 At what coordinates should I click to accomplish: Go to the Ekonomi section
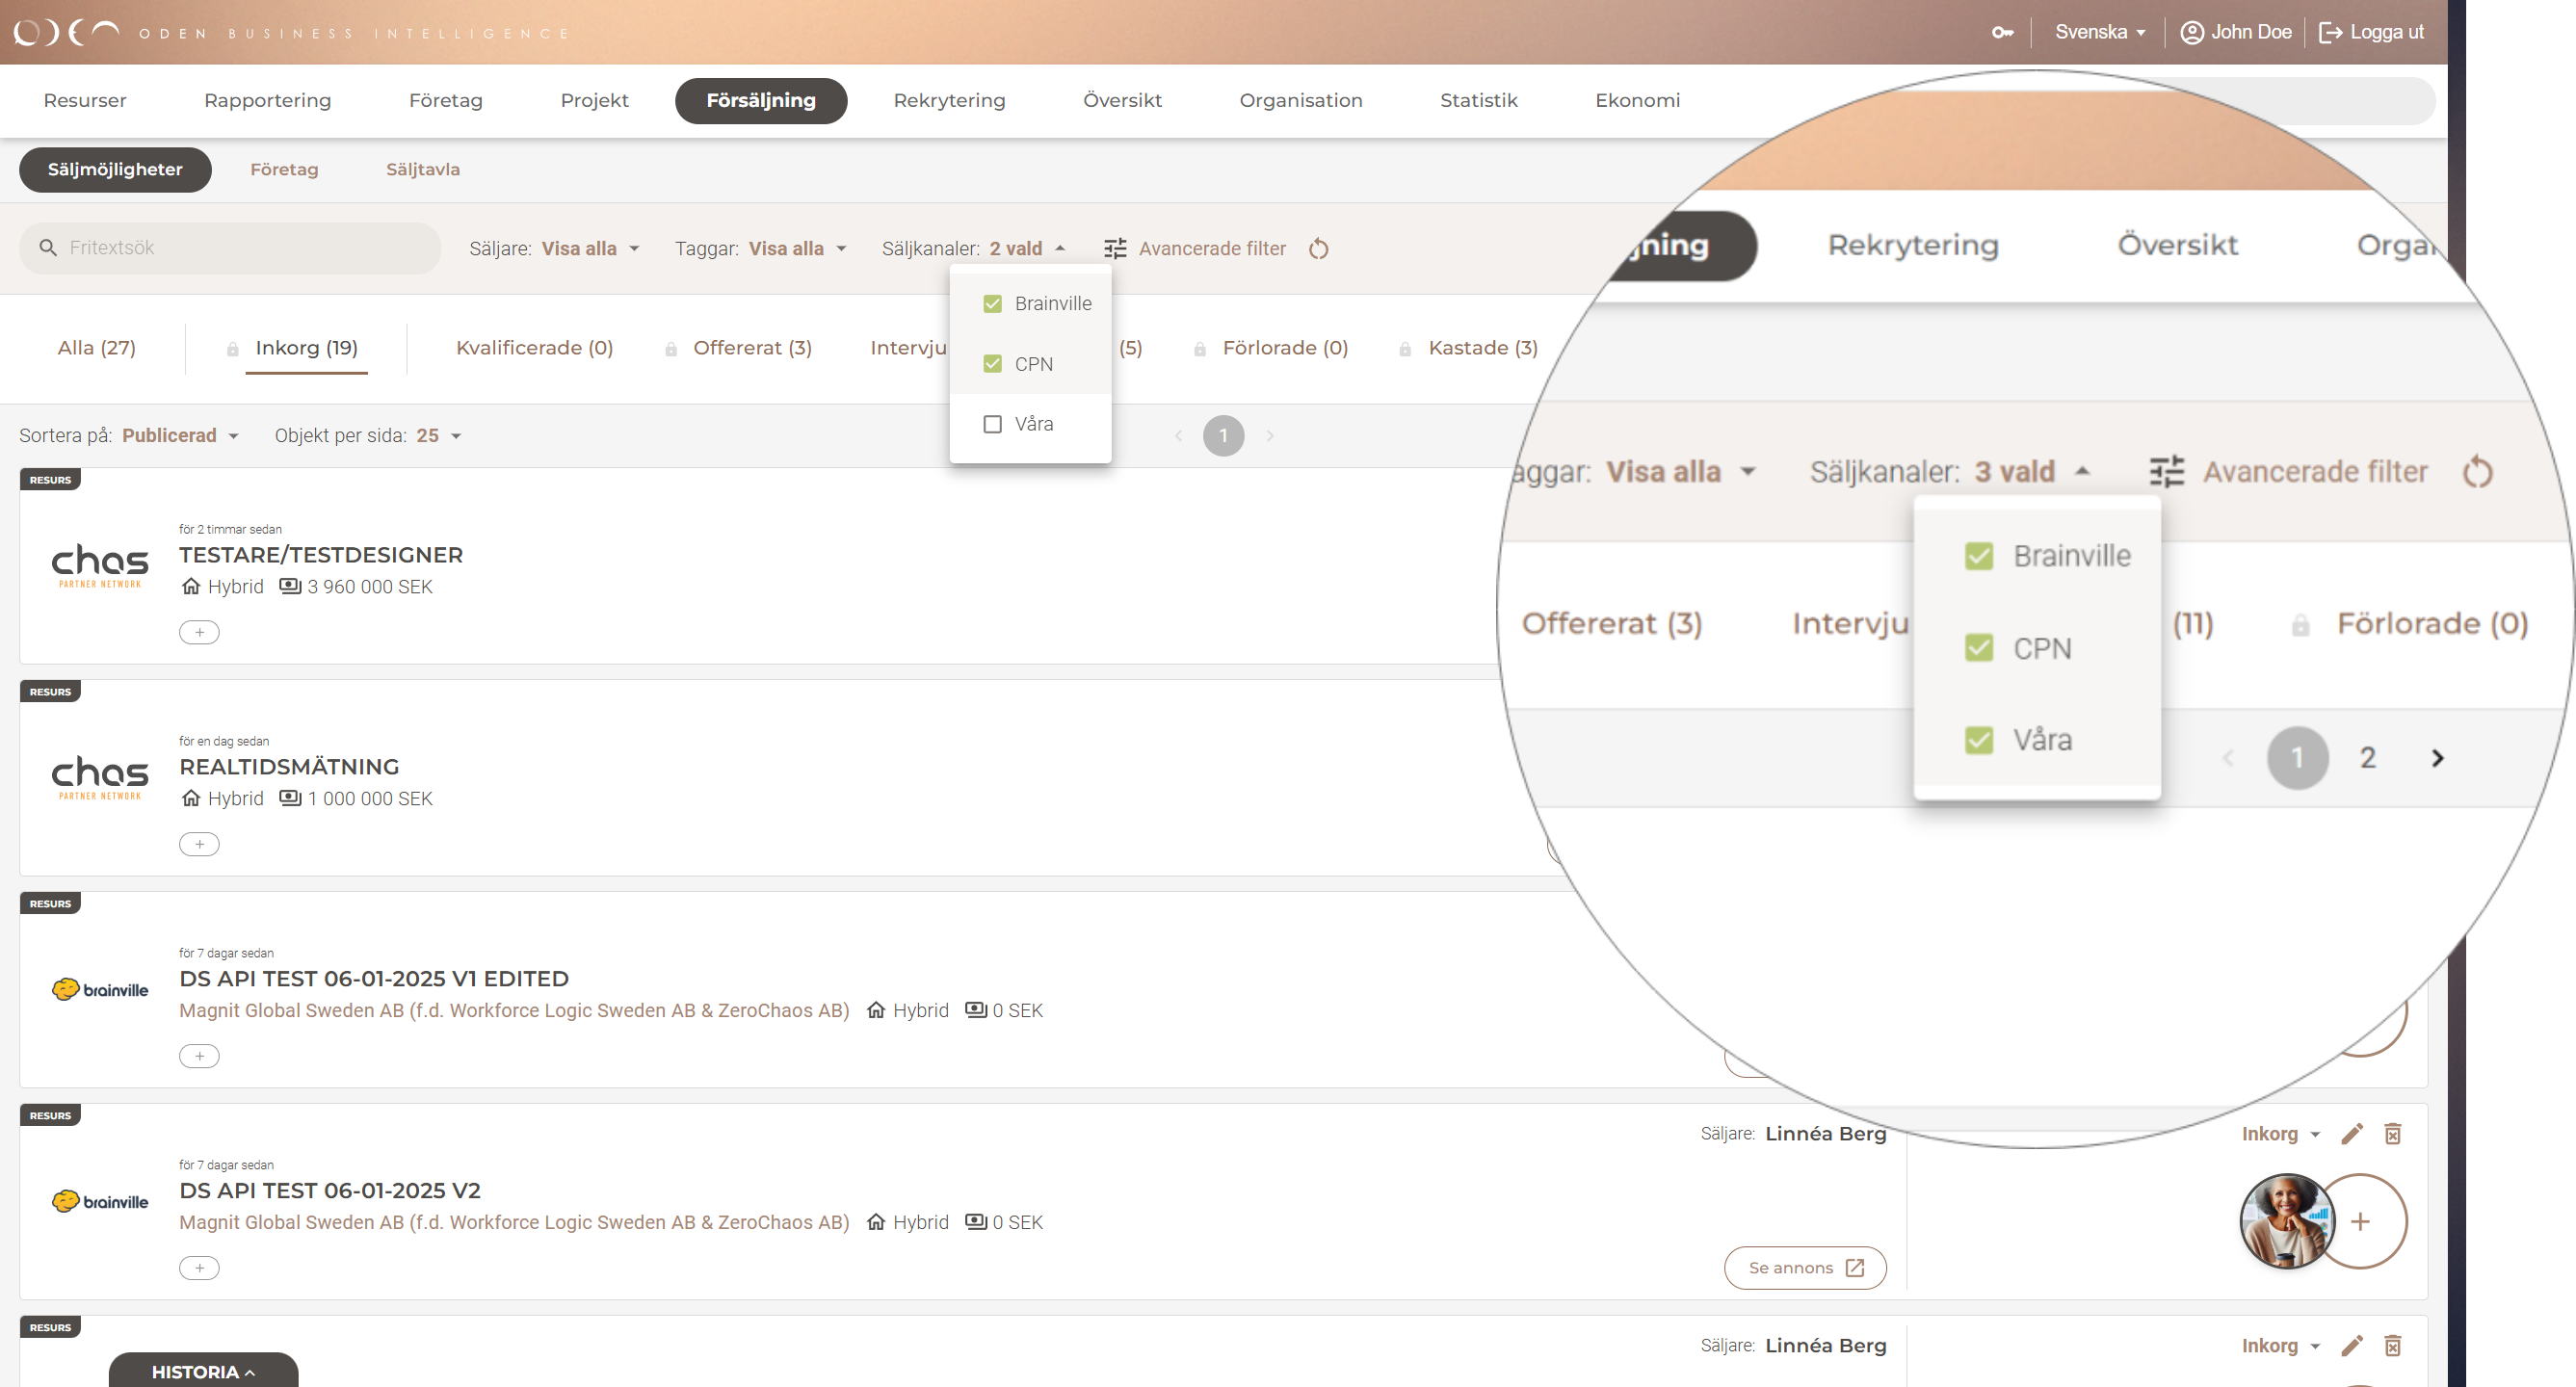click(x=1637, y=100)
